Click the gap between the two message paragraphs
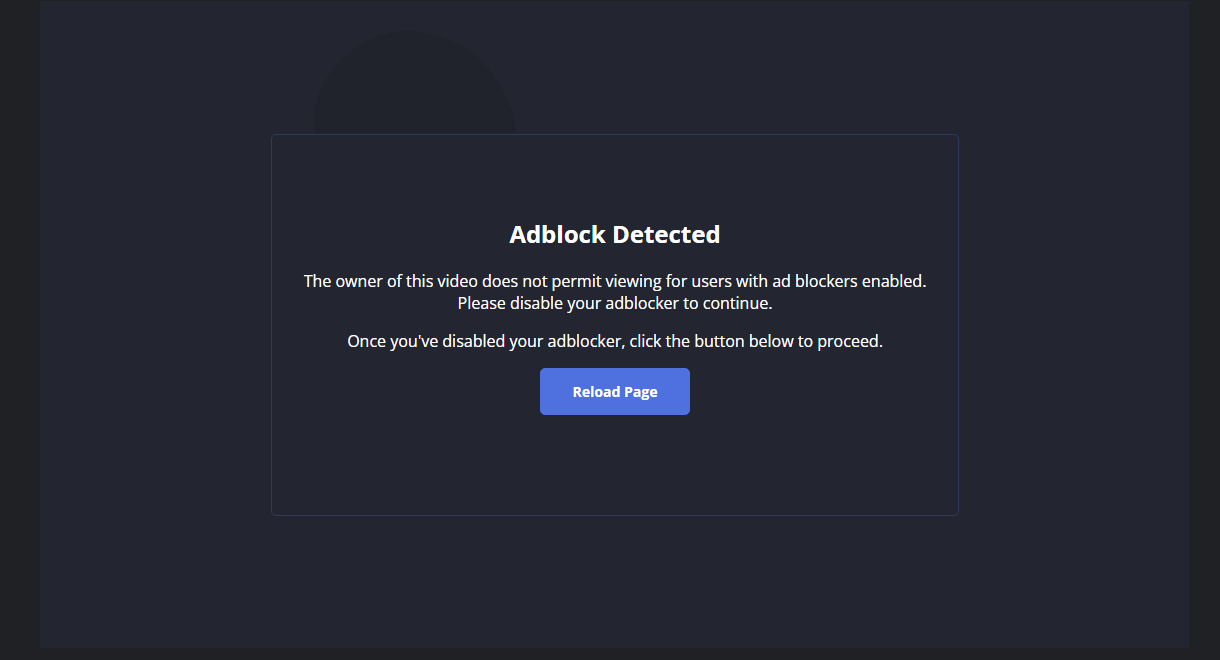Image resolution: width=1220 pixels, height=660 pixels. pos(614,321)
